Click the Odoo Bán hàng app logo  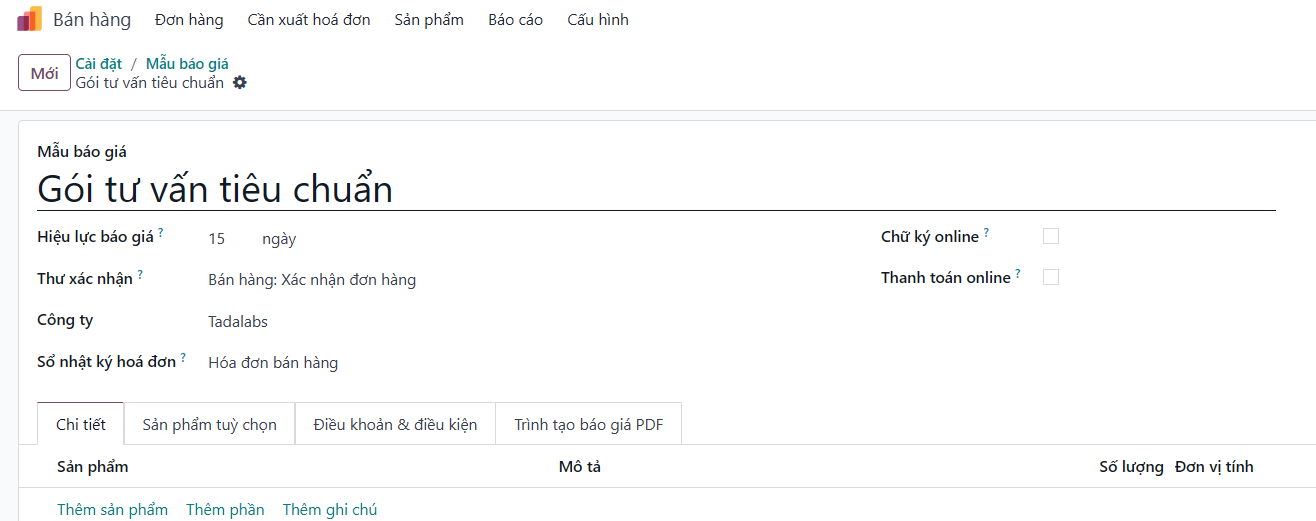tap(30, 19)
